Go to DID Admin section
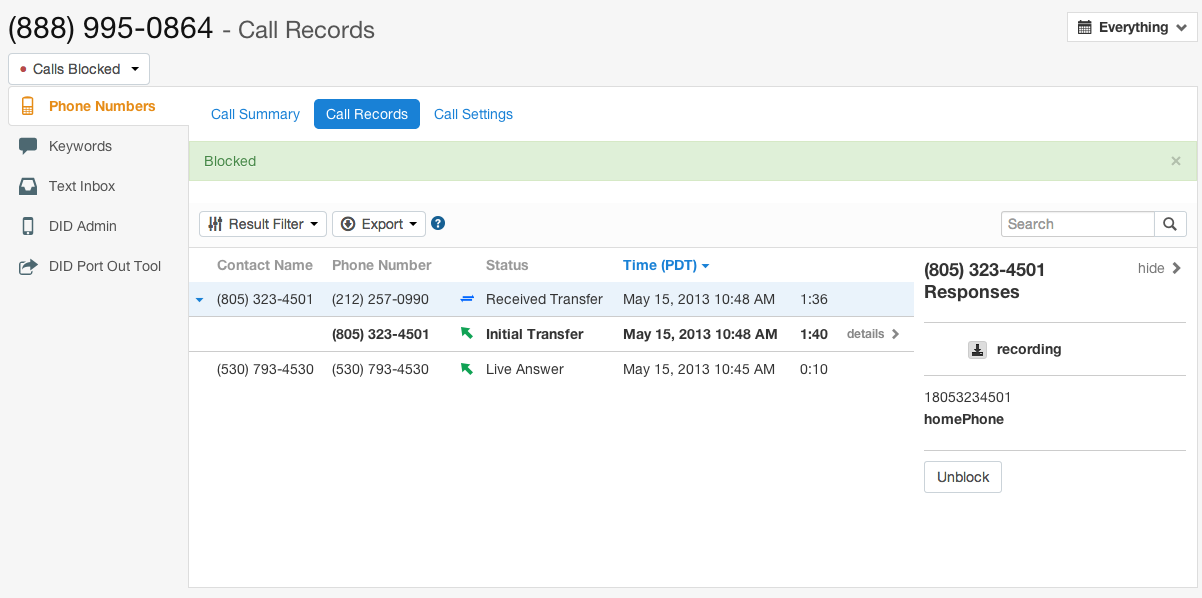Viewport: 1202px width, 598px height. click(x=82, y=226)
